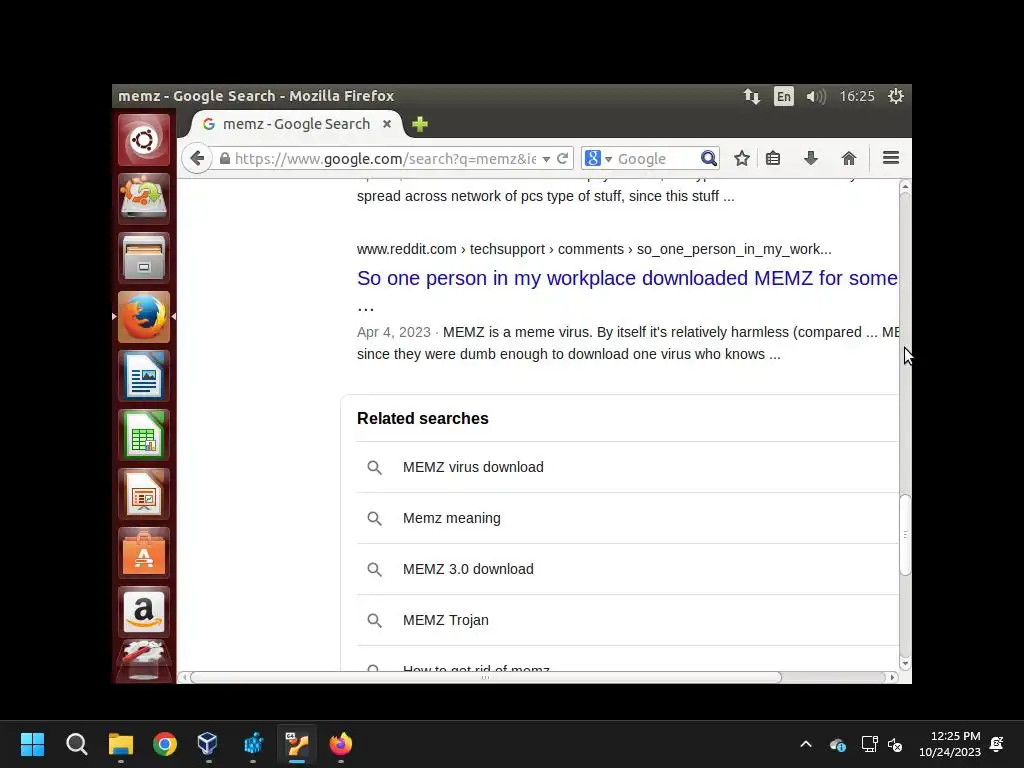Image resolution: width=1024 pixels, height=768 pixels.
Task: Click the address bar URL field
Action: [x=385, y=159]
